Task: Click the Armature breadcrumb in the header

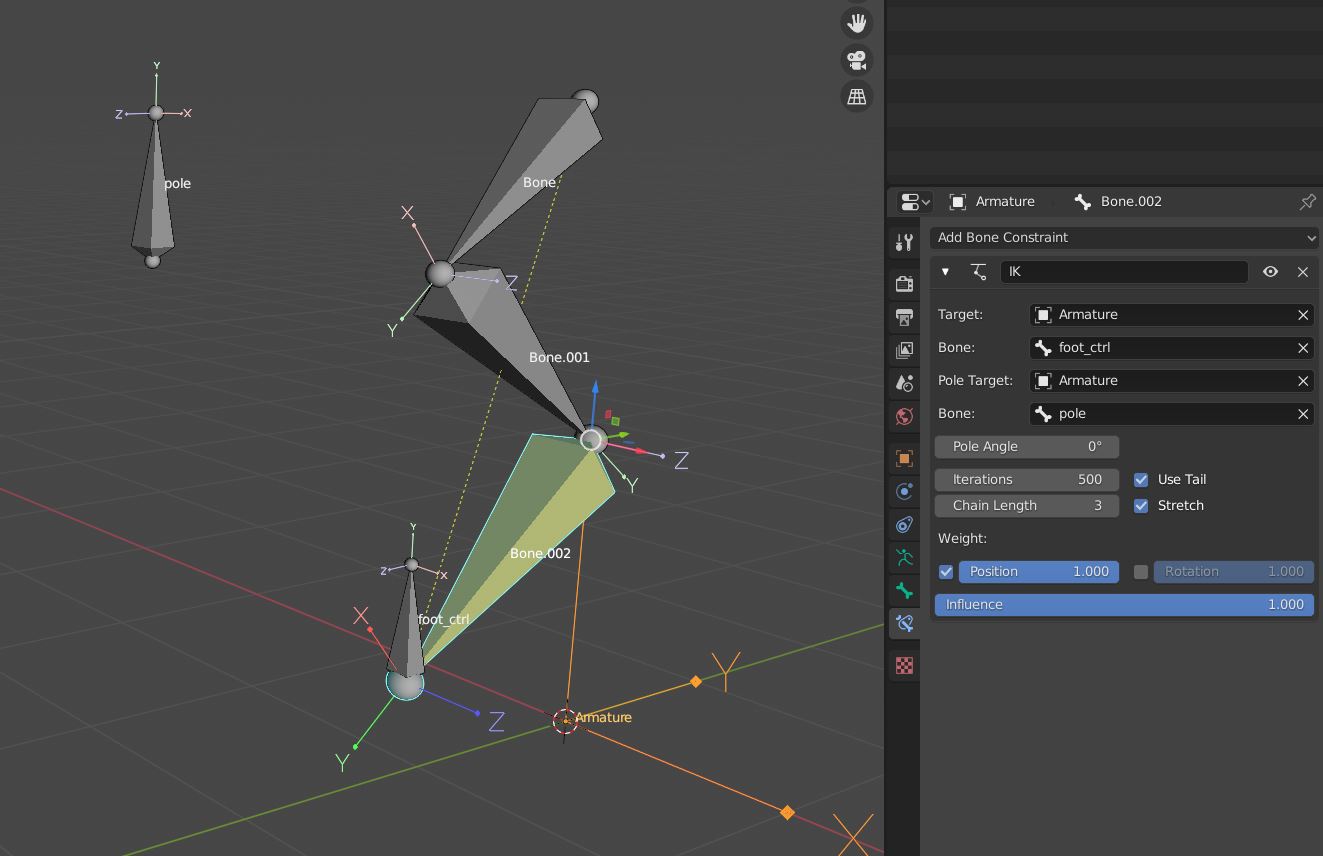Action: pos(1004,201)
